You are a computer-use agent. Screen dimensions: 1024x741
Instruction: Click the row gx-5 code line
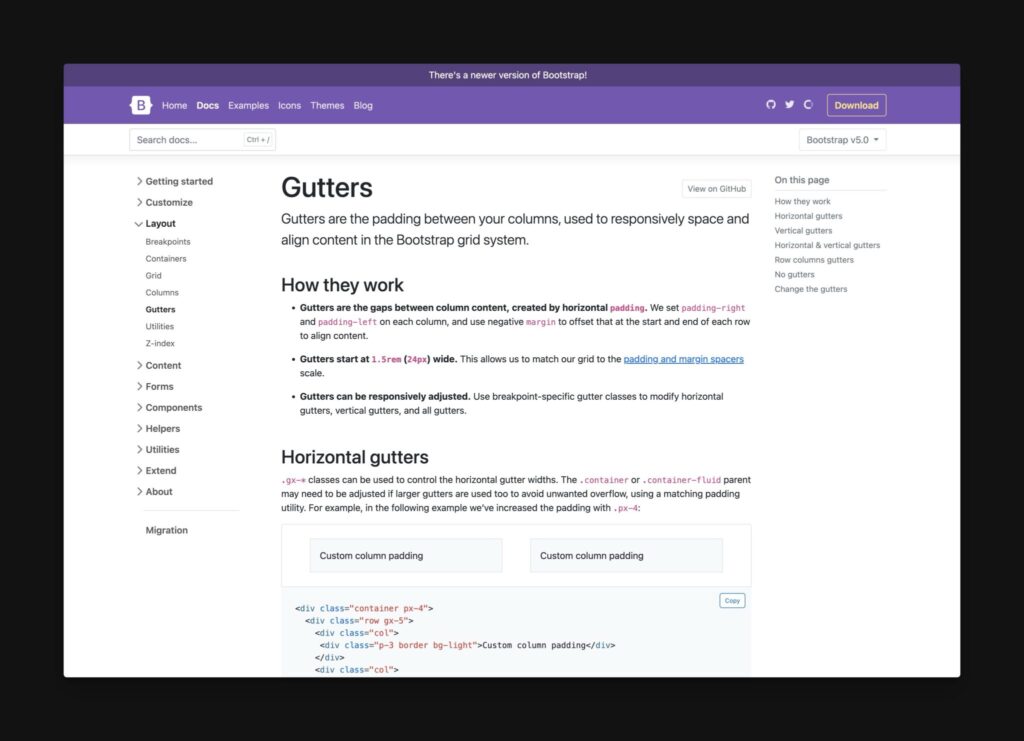point(359,621)
